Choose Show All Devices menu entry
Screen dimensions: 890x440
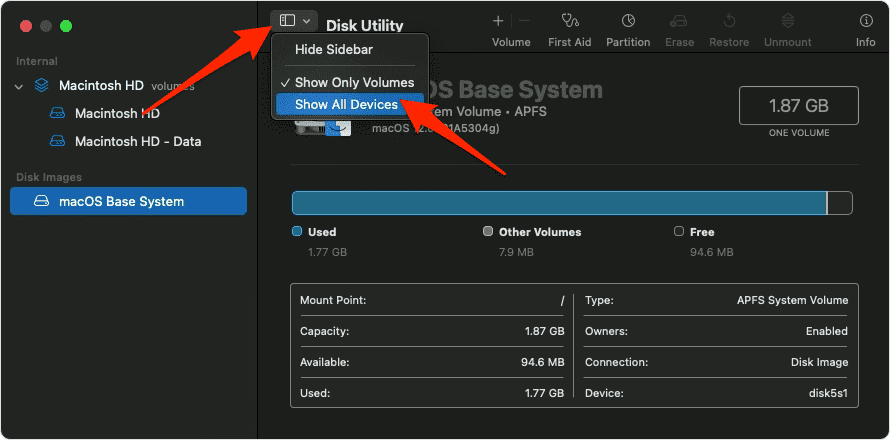(346, 105)
